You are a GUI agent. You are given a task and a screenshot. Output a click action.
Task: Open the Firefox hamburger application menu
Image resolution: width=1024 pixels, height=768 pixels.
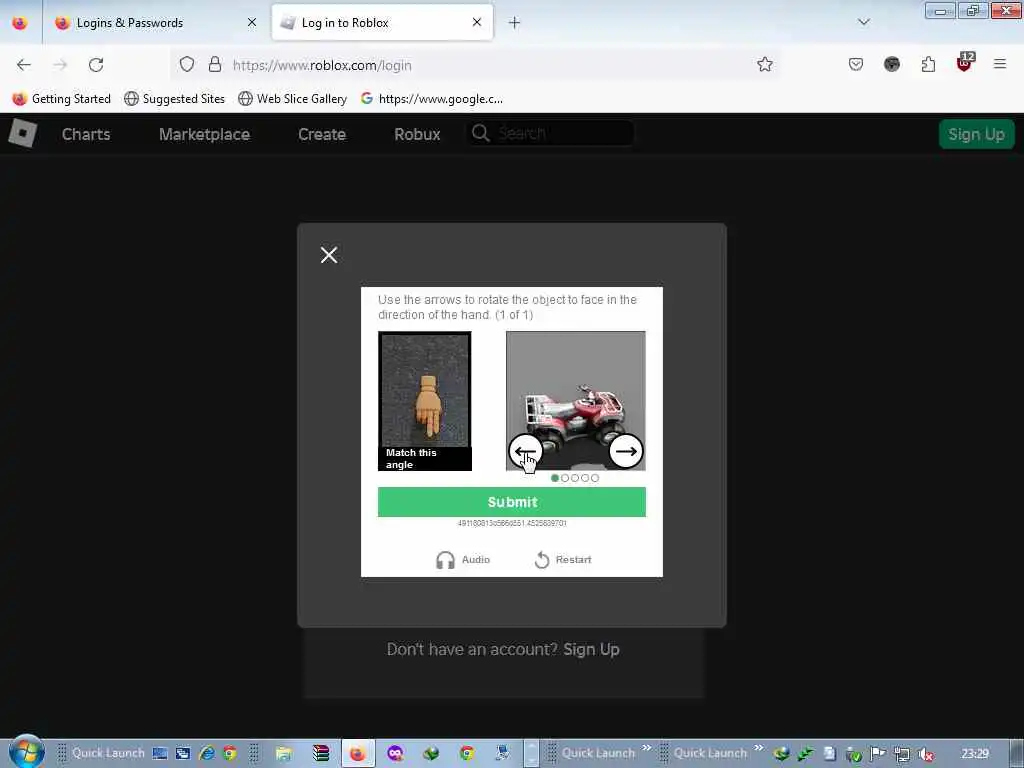[x=1000, y=64]
